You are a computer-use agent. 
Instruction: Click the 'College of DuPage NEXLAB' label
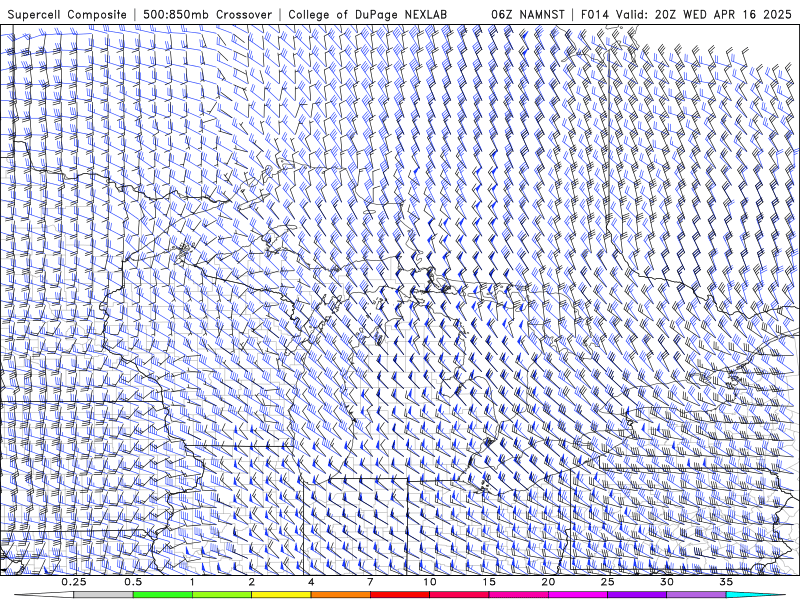click(367, 14)
